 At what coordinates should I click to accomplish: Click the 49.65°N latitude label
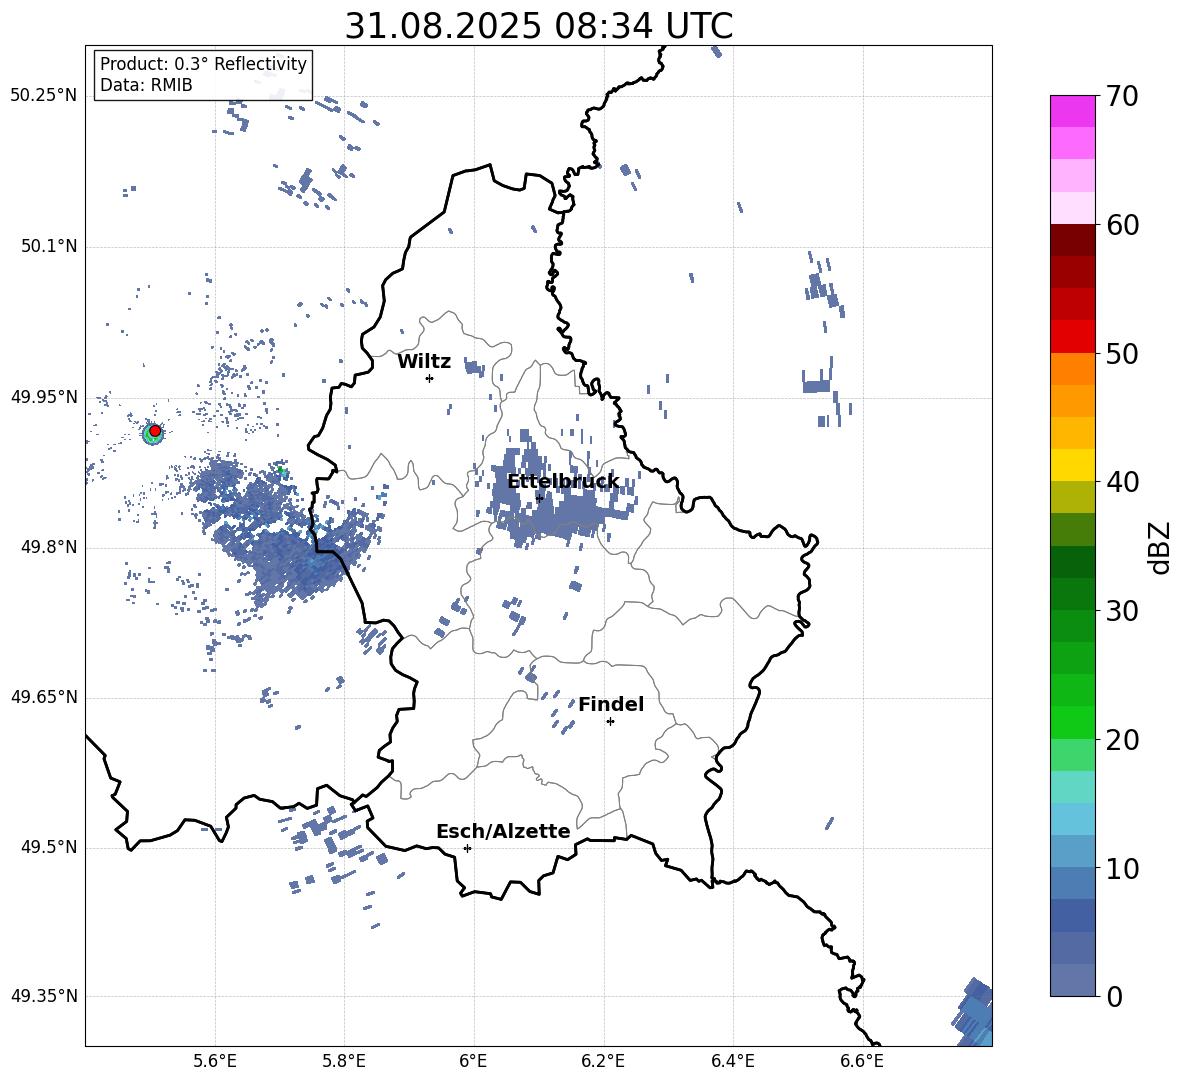[x=44, y=697]
